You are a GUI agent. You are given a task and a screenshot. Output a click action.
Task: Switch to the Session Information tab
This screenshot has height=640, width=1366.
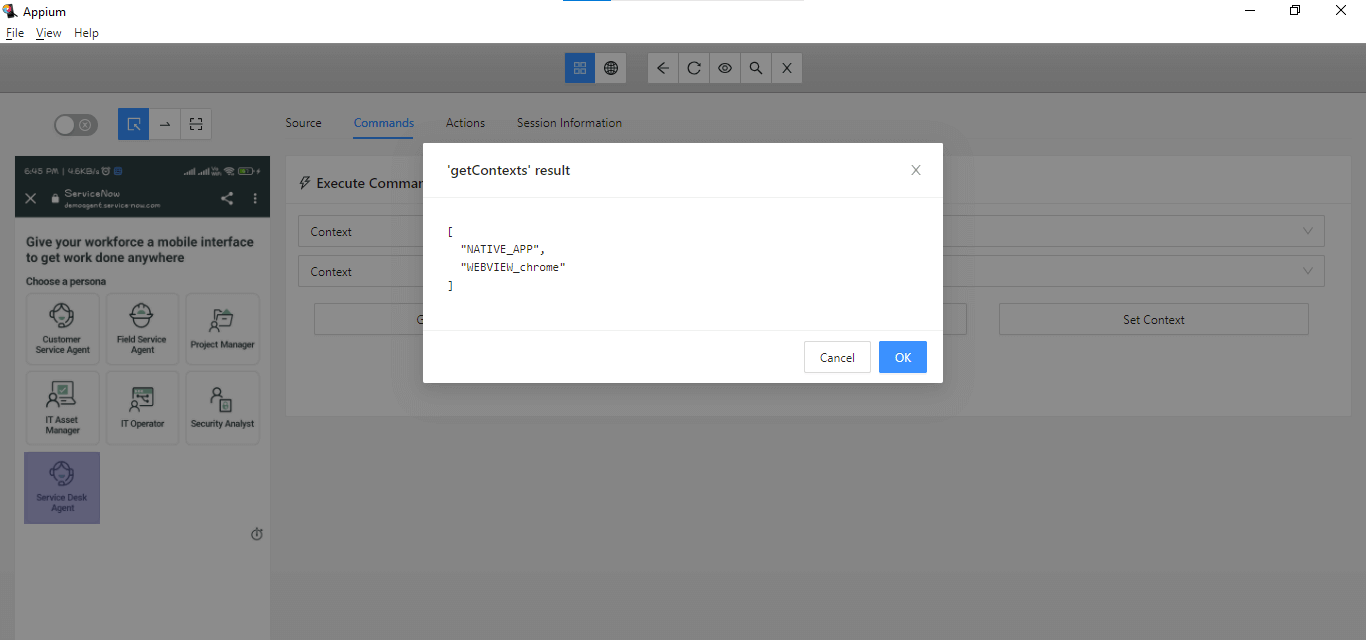(x=569, y=123)
